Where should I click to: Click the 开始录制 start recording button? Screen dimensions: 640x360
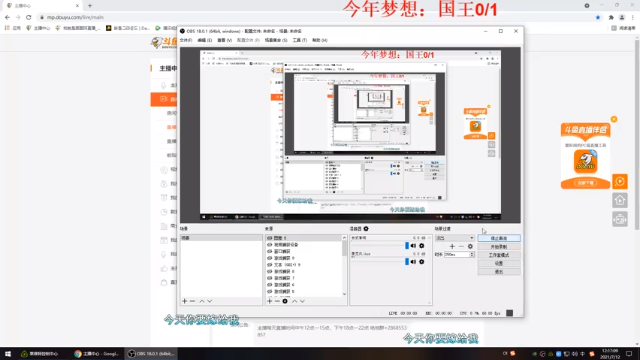(499, 247)
